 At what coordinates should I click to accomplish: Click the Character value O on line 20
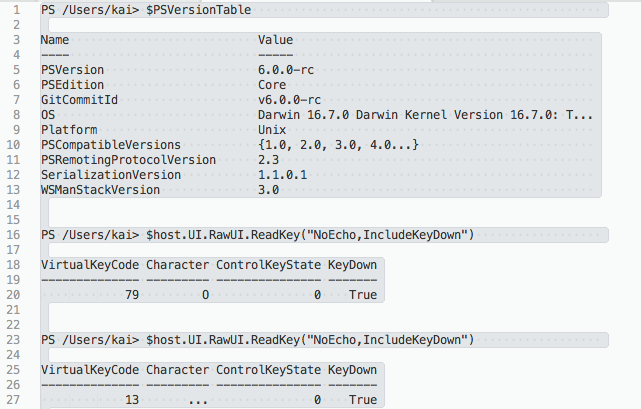pyautogui.click(x=206, y=295)
